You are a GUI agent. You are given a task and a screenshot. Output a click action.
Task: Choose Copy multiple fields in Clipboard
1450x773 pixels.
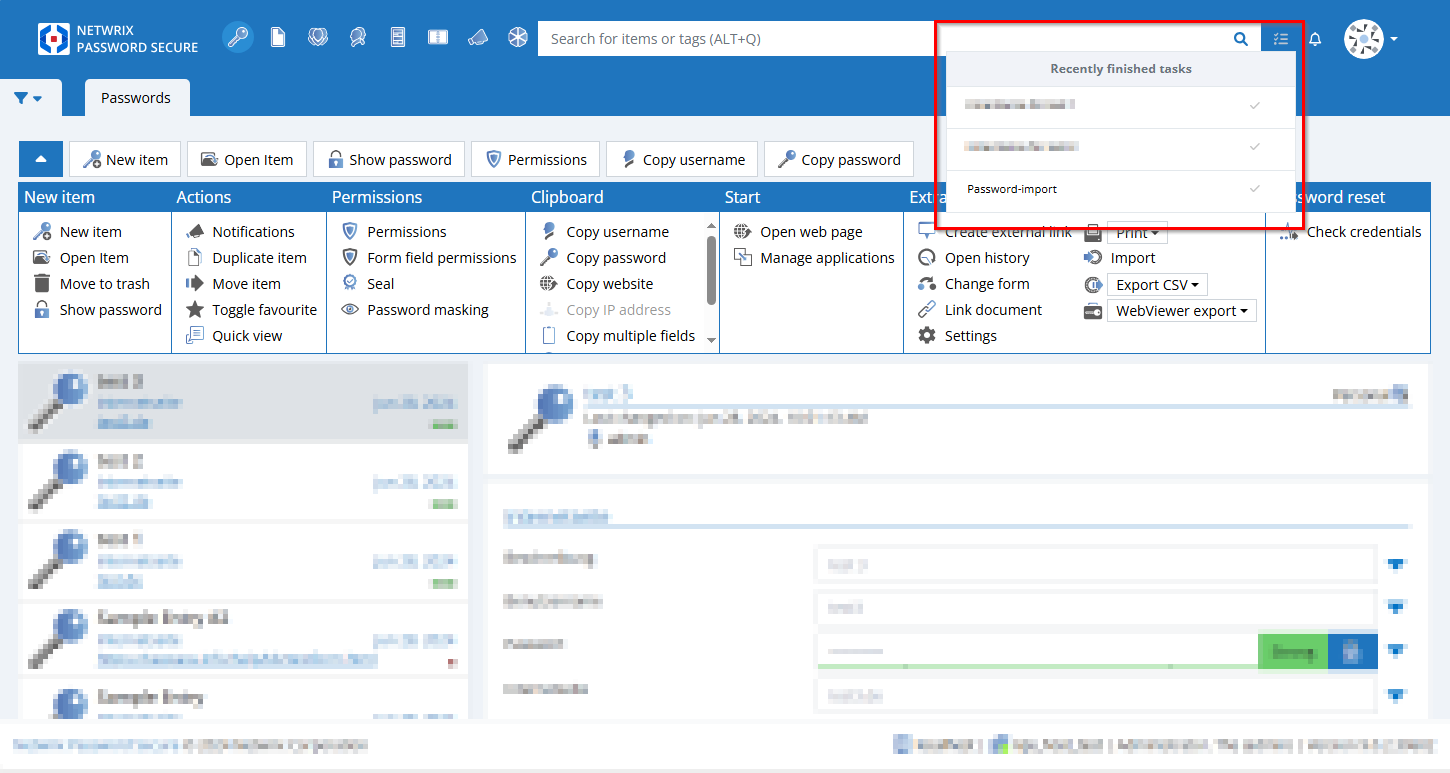(618, 336)
